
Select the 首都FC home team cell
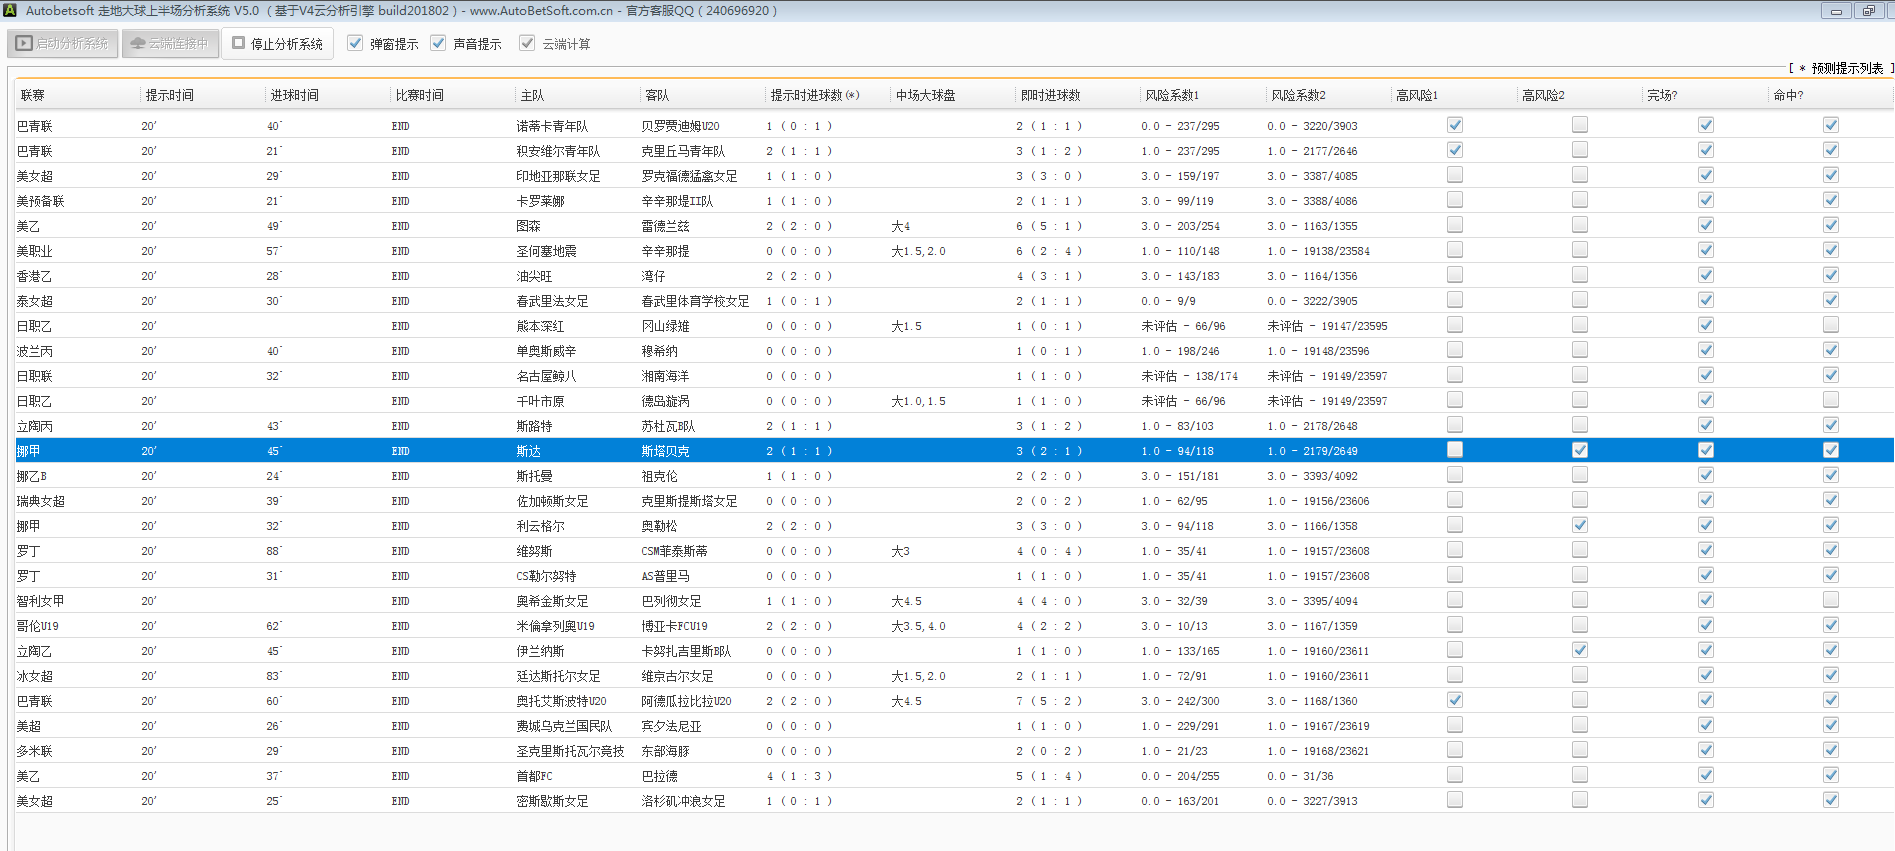[x=534, y=776]
